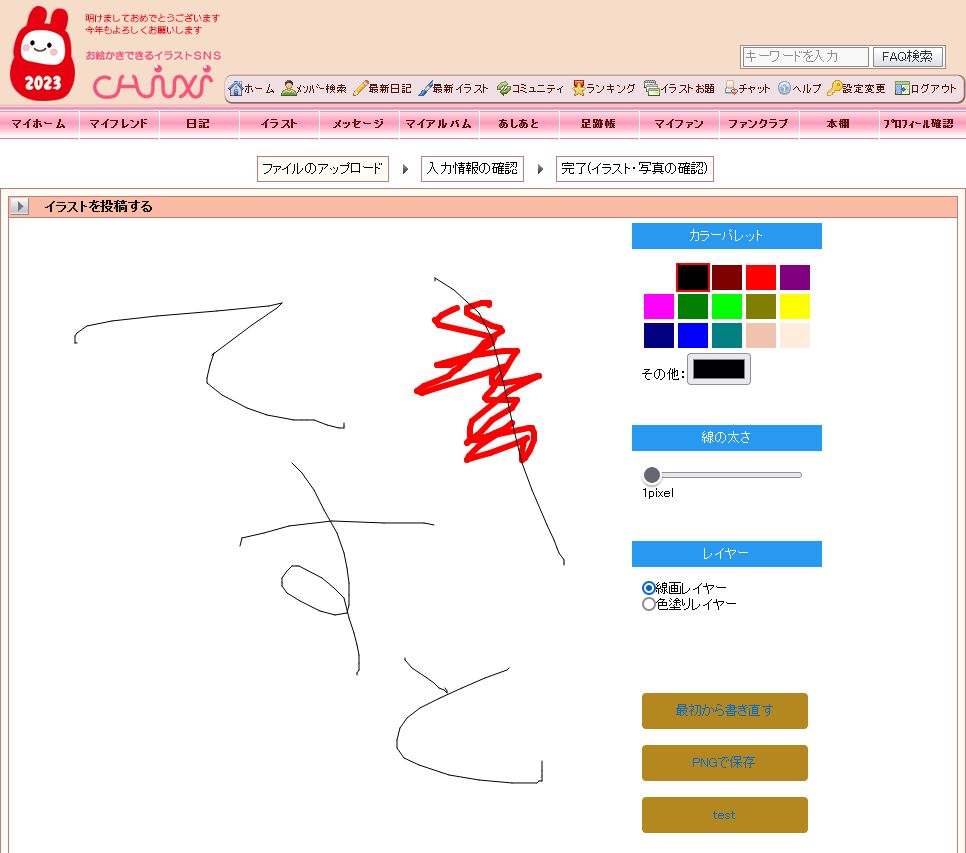Pick the red color swatch

click(761, 277)
